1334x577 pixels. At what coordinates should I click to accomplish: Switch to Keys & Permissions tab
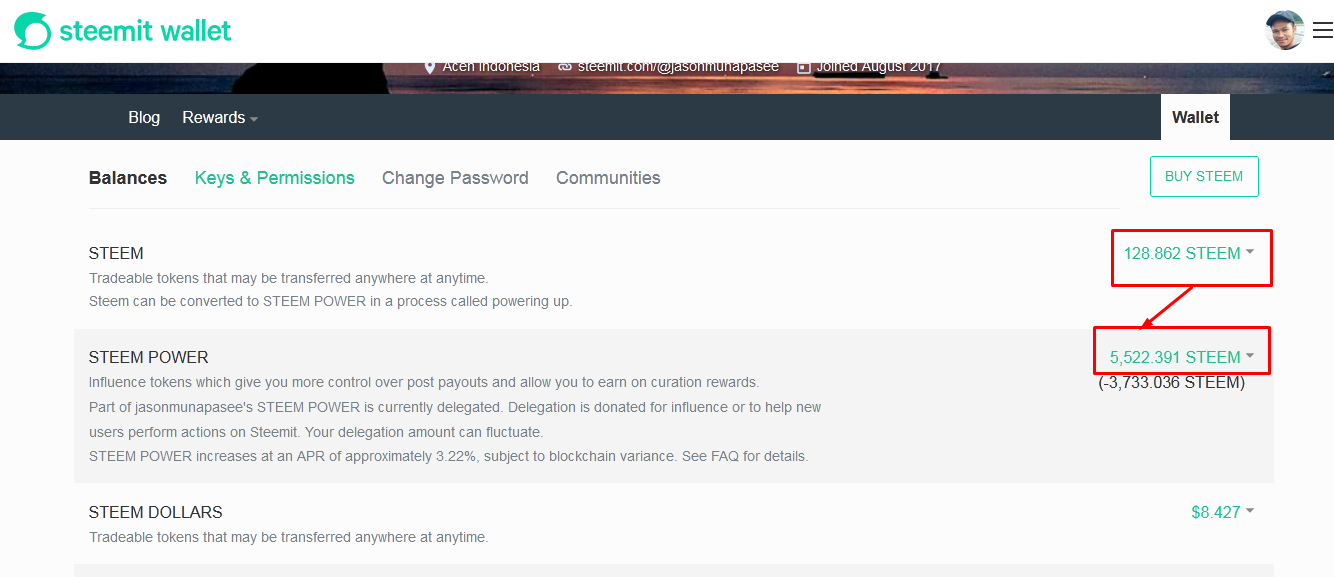click(275, 178)
